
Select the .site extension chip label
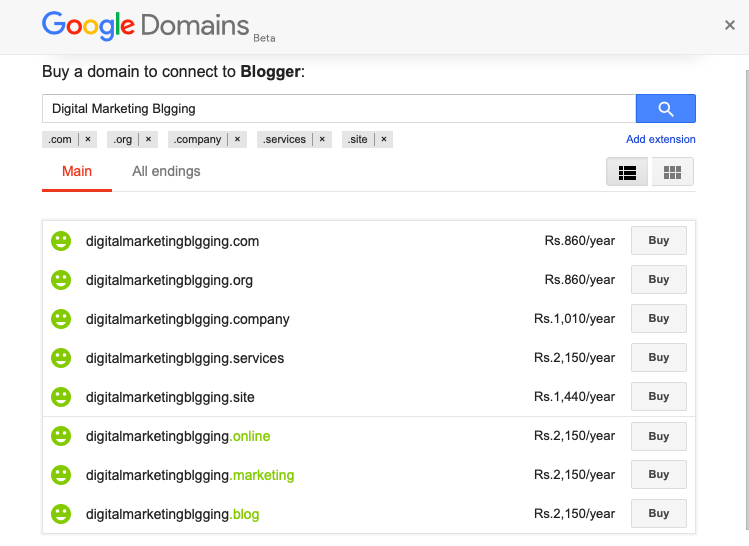357,139
